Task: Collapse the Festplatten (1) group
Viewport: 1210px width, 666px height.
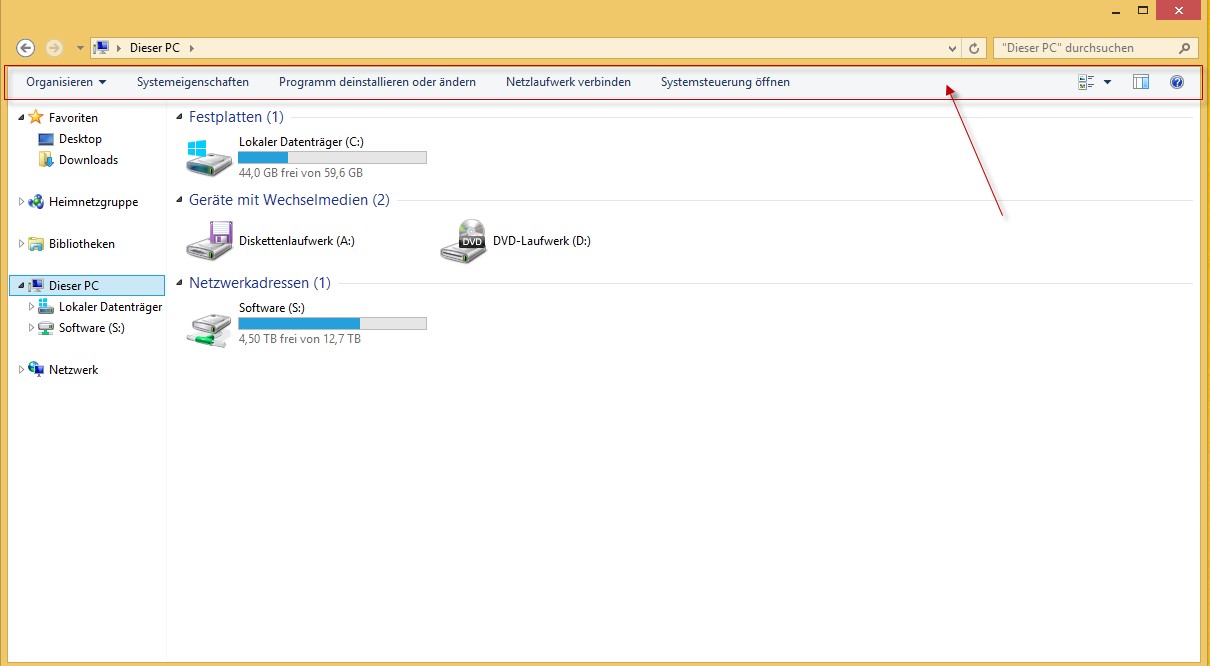Action: pos(180,117)
